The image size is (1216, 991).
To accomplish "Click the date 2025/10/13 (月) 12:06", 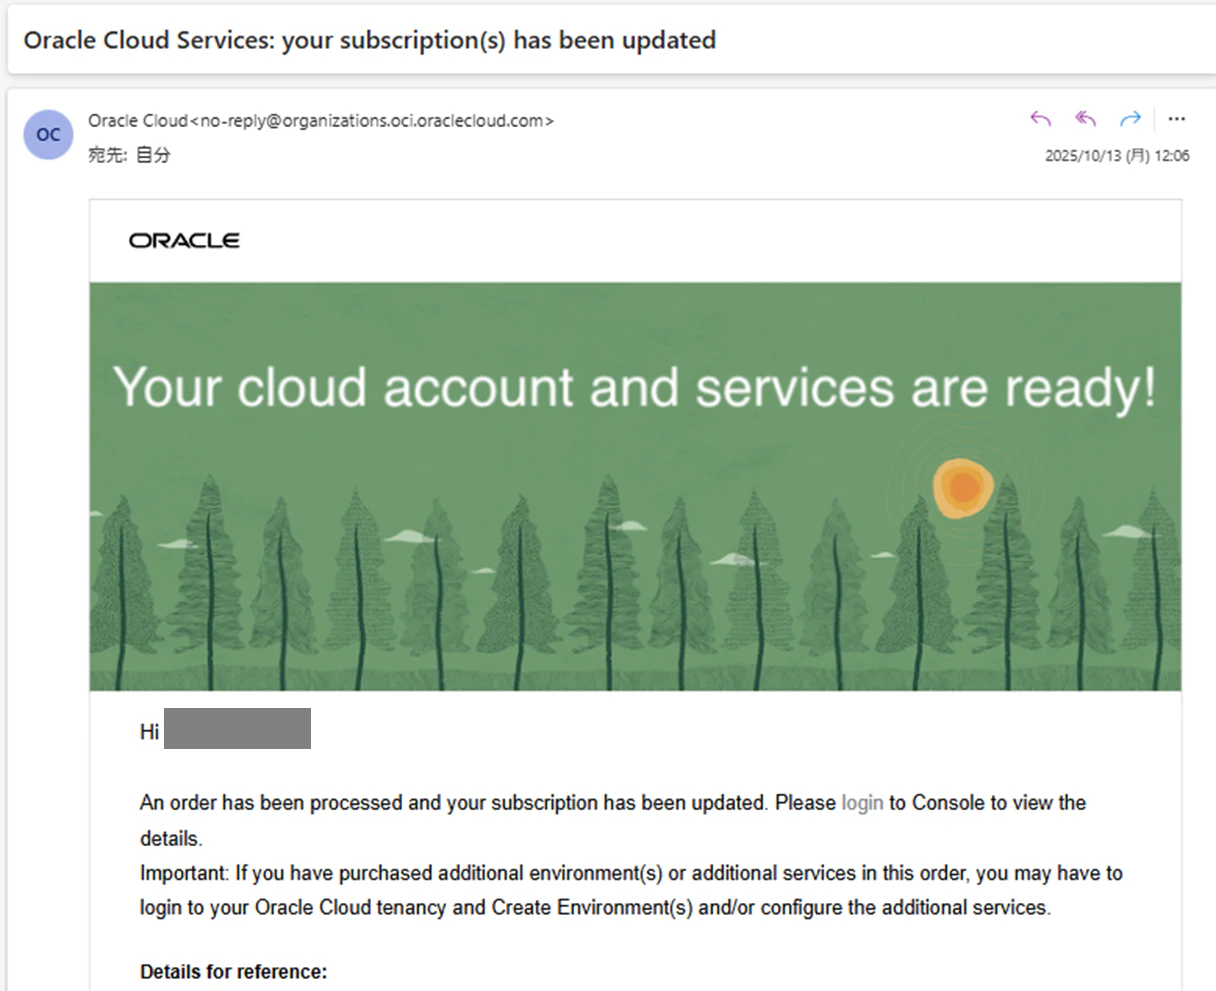I will [1117, 156].
